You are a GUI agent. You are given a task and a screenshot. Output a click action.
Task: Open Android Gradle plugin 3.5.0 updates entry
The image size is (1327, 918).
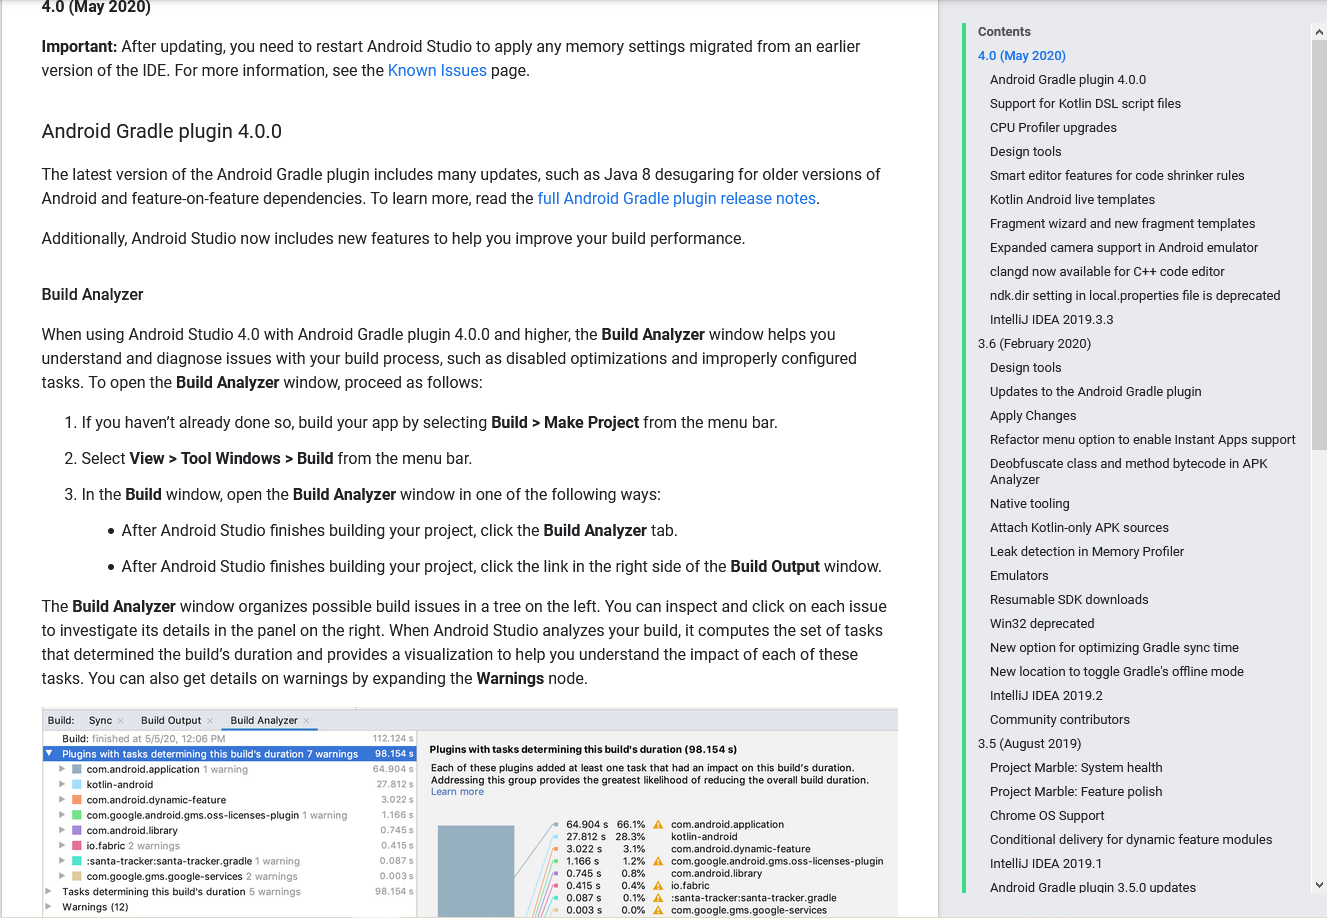pyautogui.click(x=1093, y=888)
